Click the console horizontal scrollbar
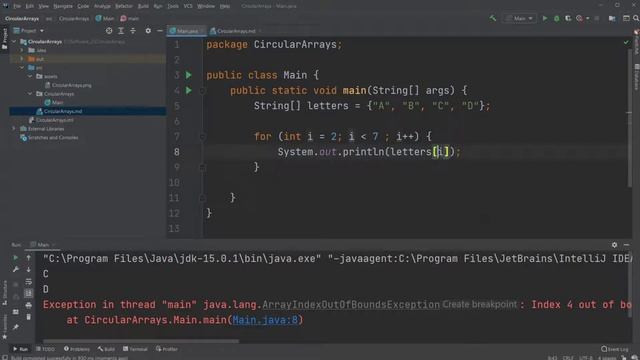This screenshot has width=640, height=360. click(141, 341)
